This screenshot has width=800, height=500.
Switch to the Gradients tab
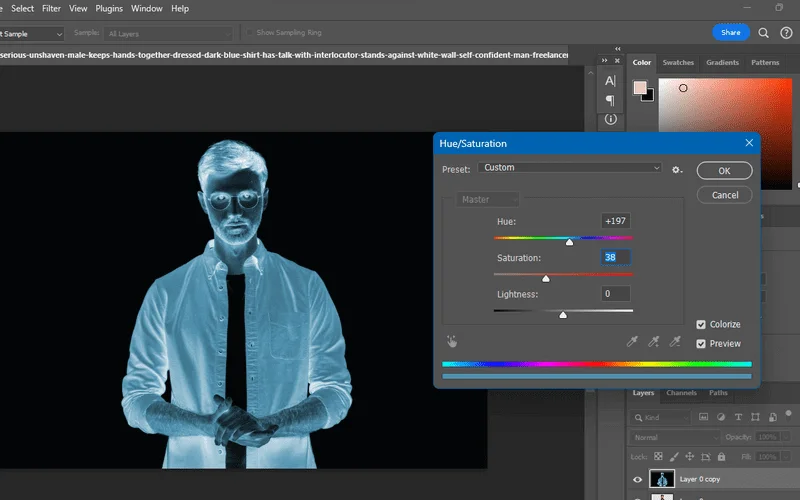point(722,62)
